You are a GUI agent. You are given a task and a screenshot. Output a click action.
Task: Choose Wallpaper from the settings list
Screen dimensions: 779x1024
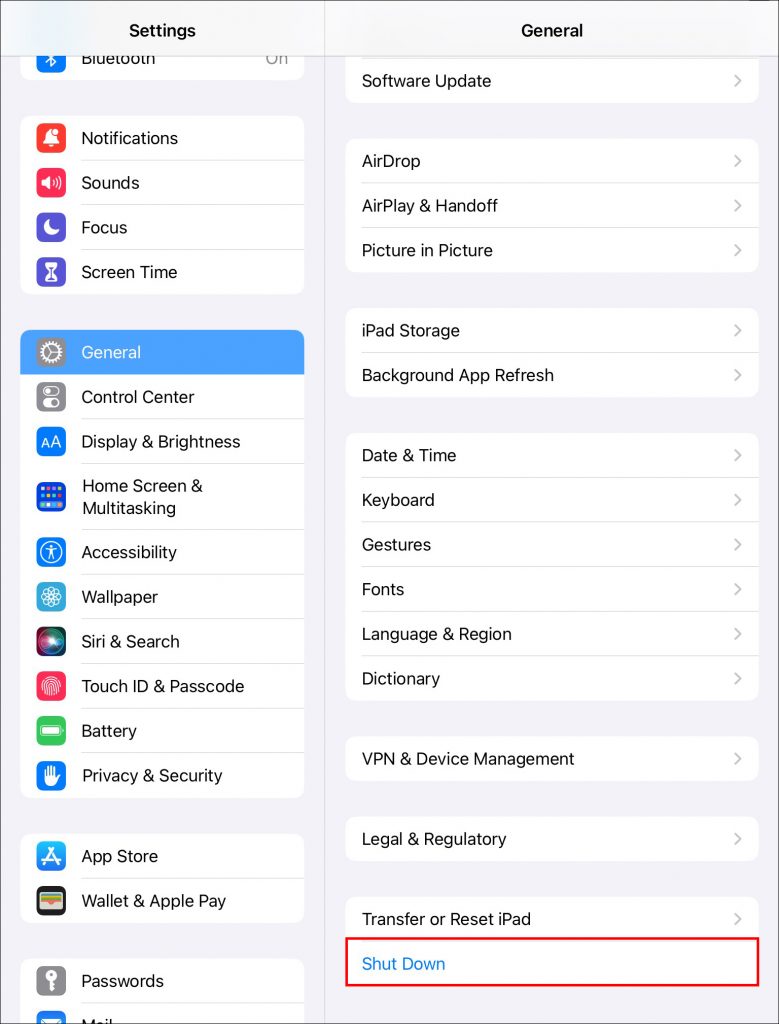(x=162, y=597)
